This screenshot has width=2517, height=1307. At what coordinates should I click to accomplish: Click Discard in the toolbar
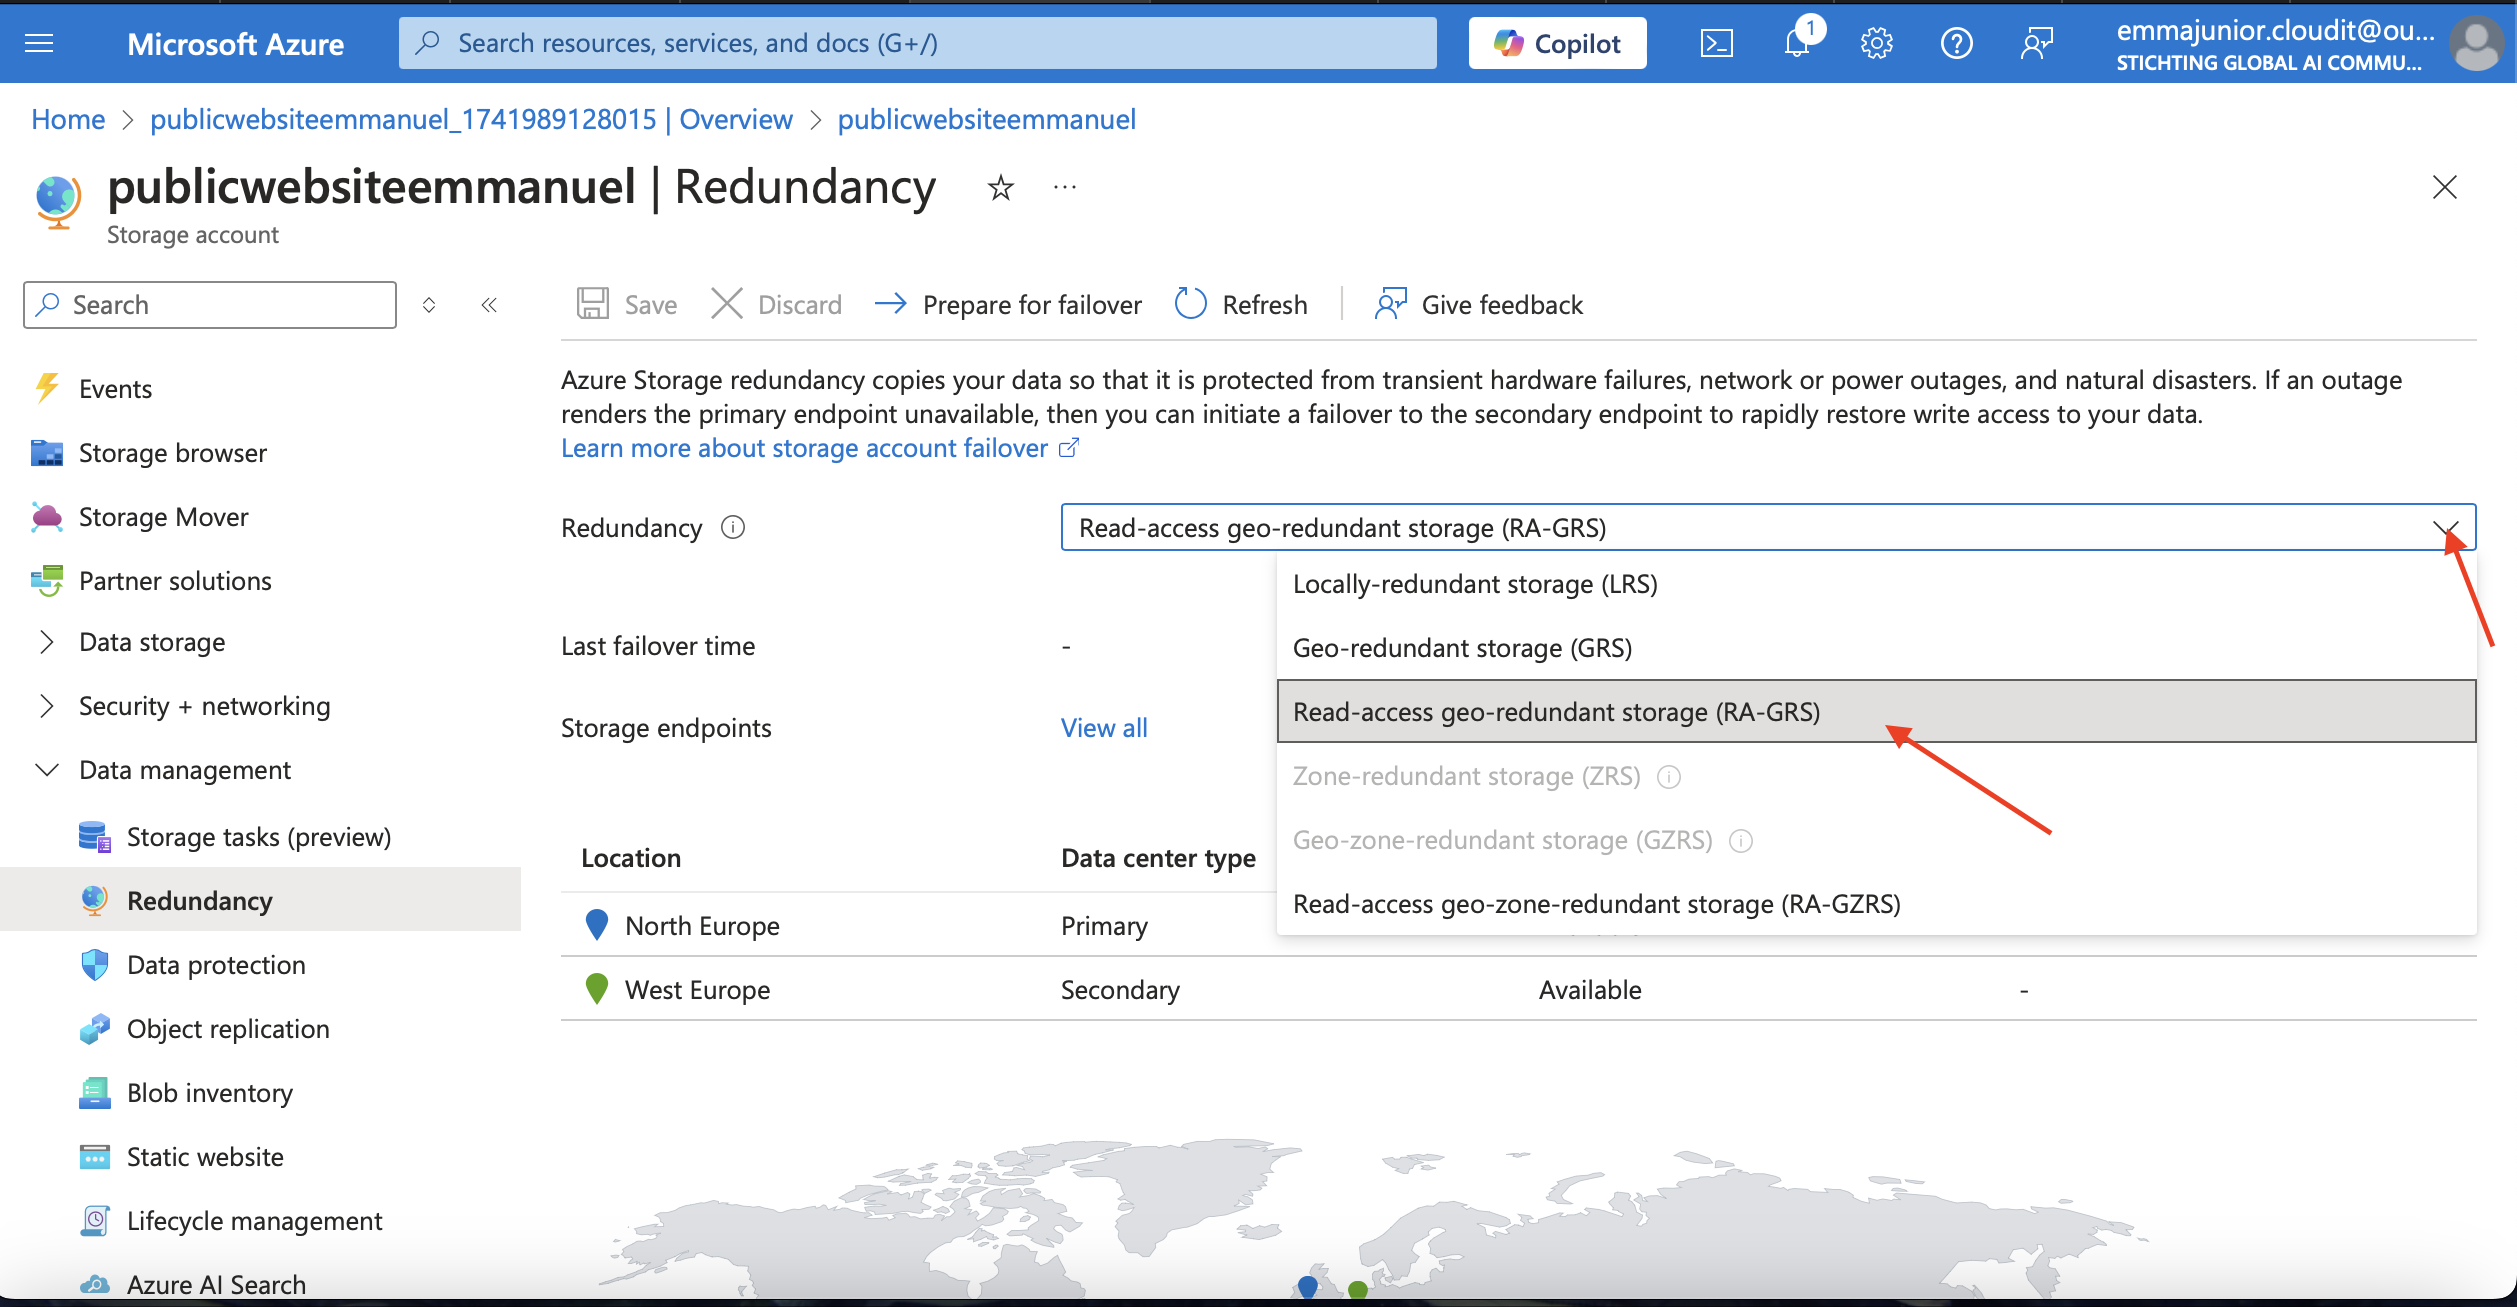click(x=777, y=304)
